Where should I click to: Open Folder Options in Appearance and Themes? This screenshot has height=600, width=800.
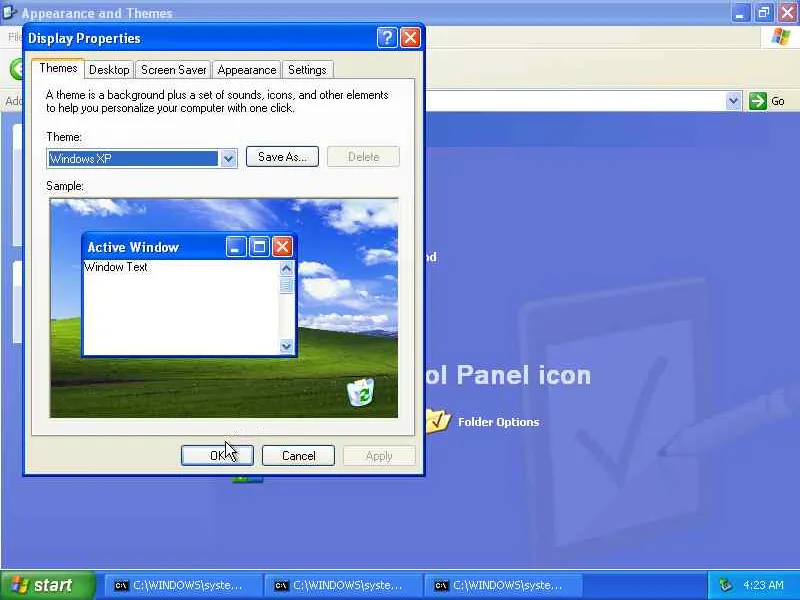(x=498, y=422)
